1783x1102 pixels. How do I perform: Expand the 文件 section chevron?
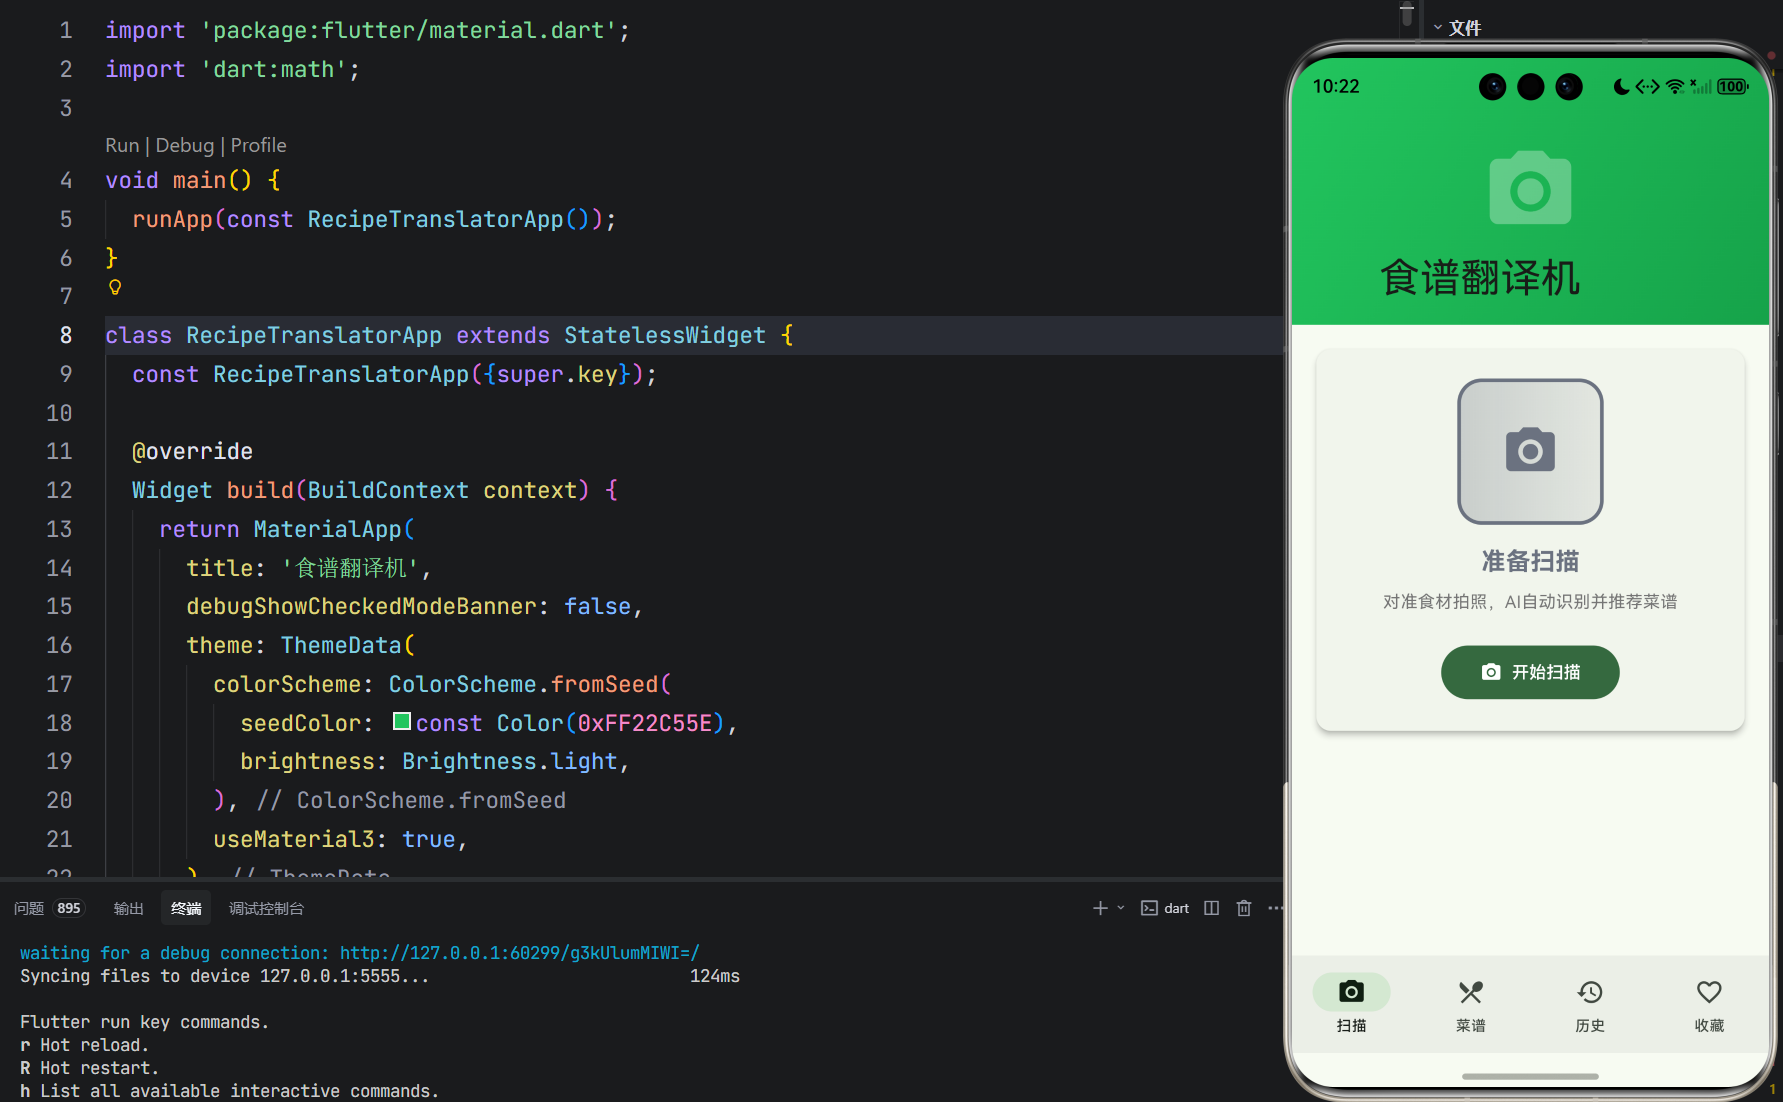pos(1438,28)
